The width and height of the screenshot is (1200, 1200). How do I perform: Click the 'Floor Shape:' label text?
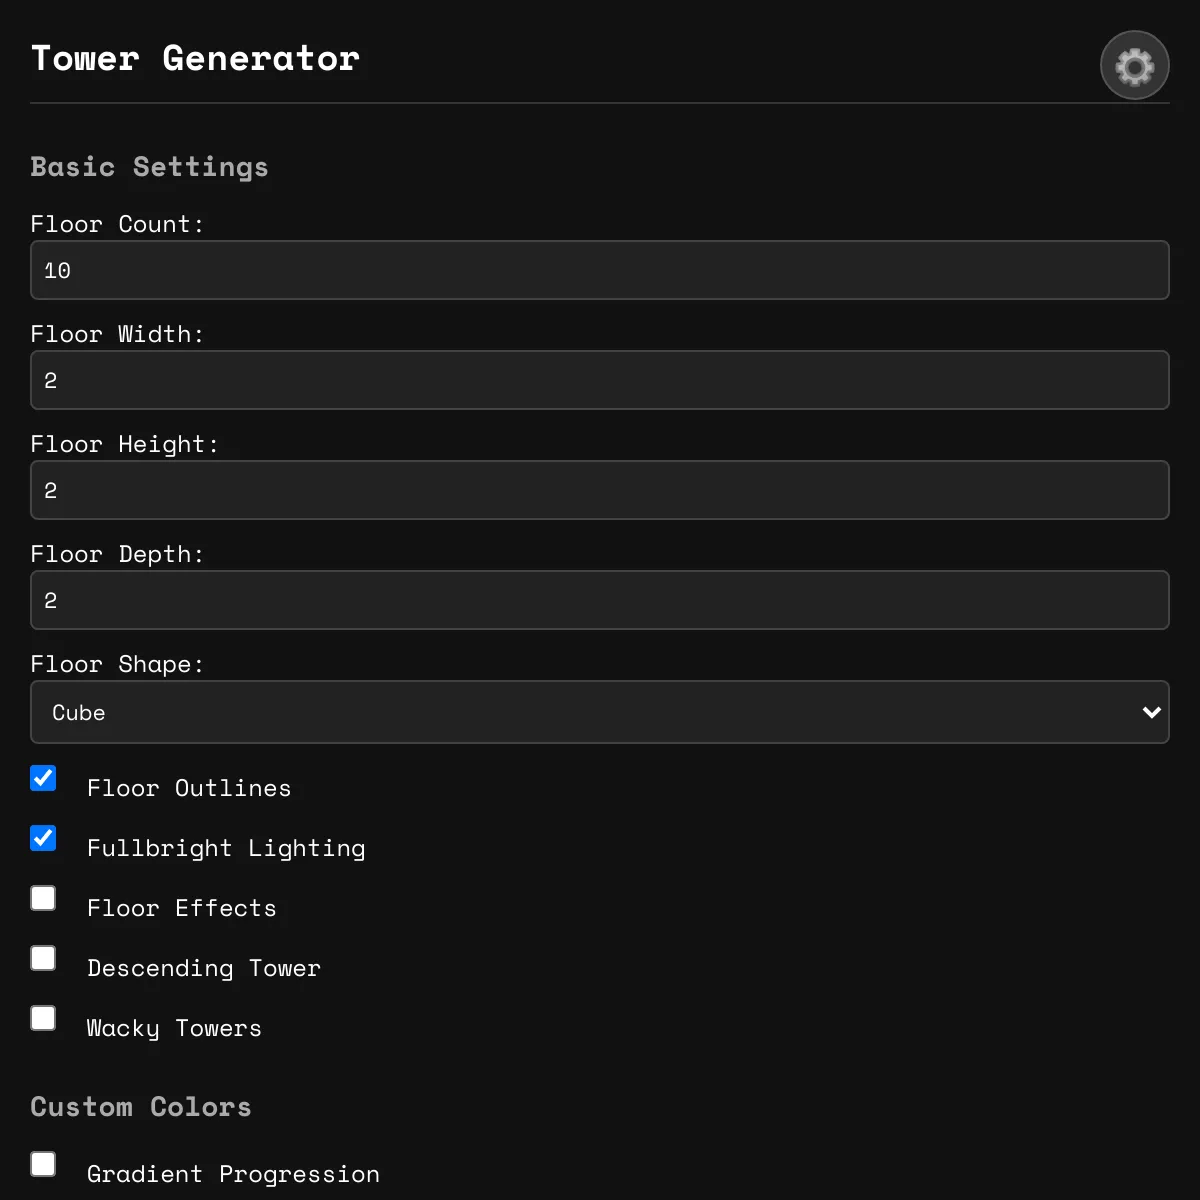click(x=117, y=664)
